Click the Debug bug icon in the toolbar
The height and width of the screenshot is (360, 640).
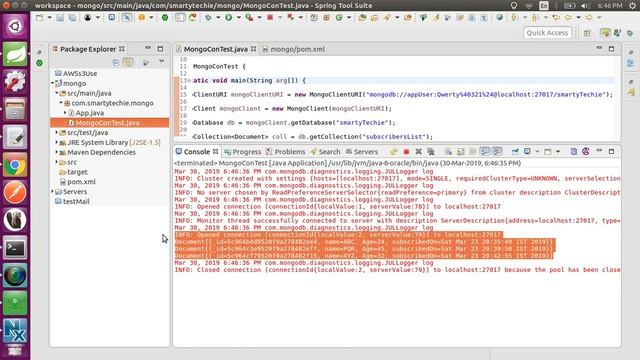point(208,18)
